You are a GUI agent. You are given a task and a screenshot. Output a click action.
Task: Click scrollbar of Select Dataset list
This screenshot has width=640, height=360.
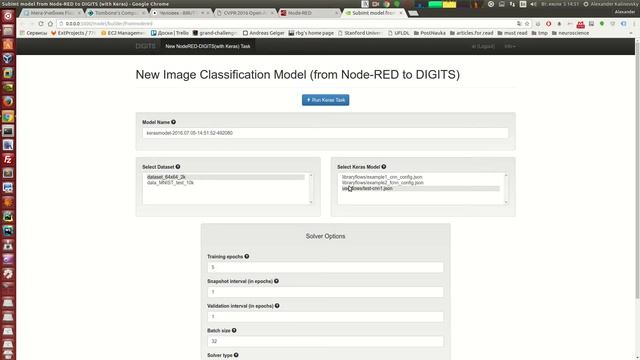point(311,189)
